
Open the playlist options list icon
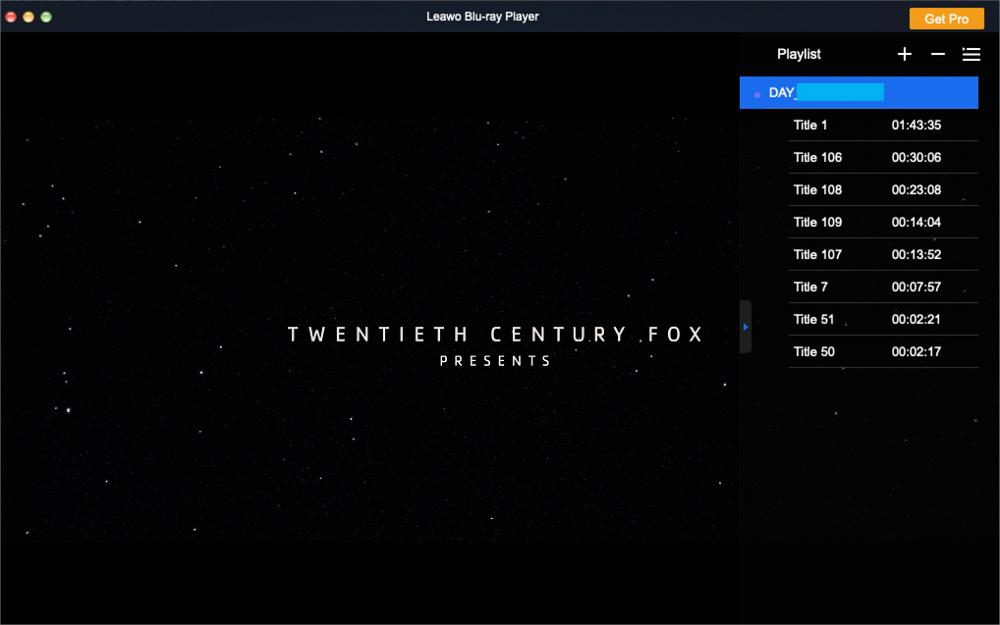[x=971, y=54]
